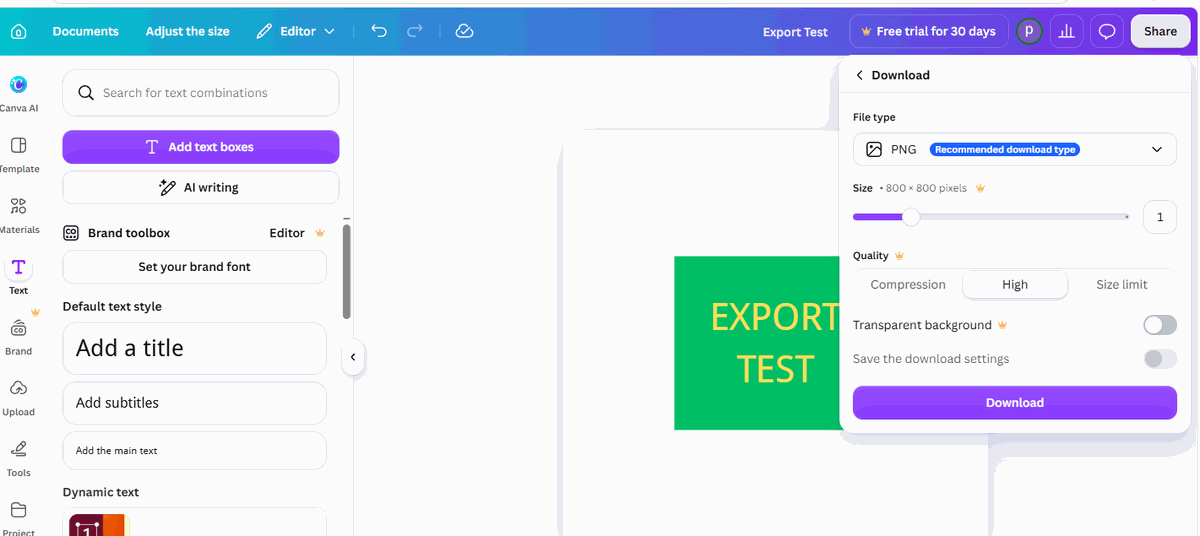
Task: Open the Materials sidebar tab
Action: pyautogui.click(x=18, y=215)
